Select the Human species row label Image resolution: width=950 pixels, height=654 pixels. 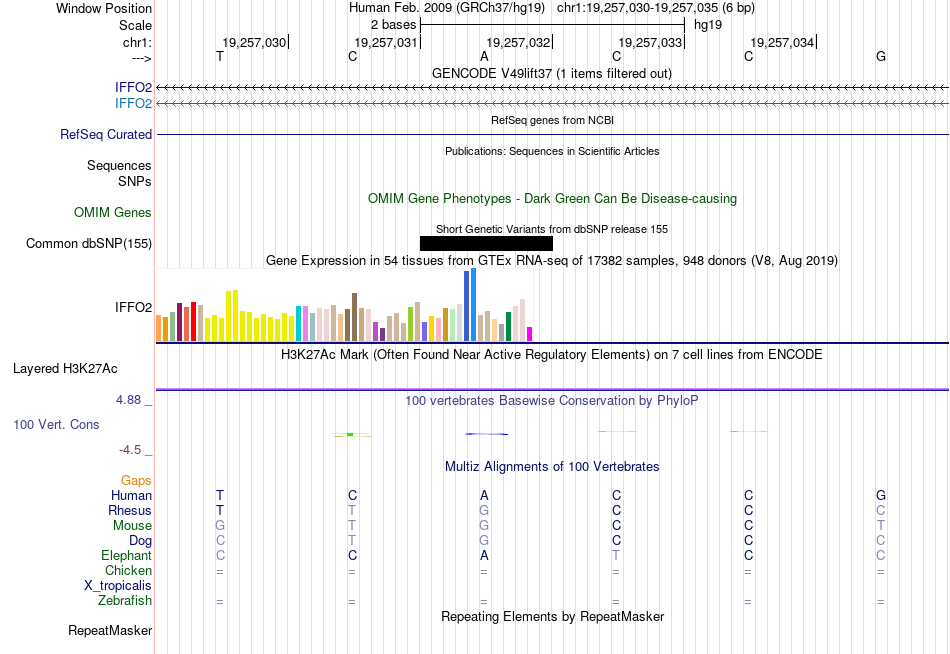[x=131, y=496]
